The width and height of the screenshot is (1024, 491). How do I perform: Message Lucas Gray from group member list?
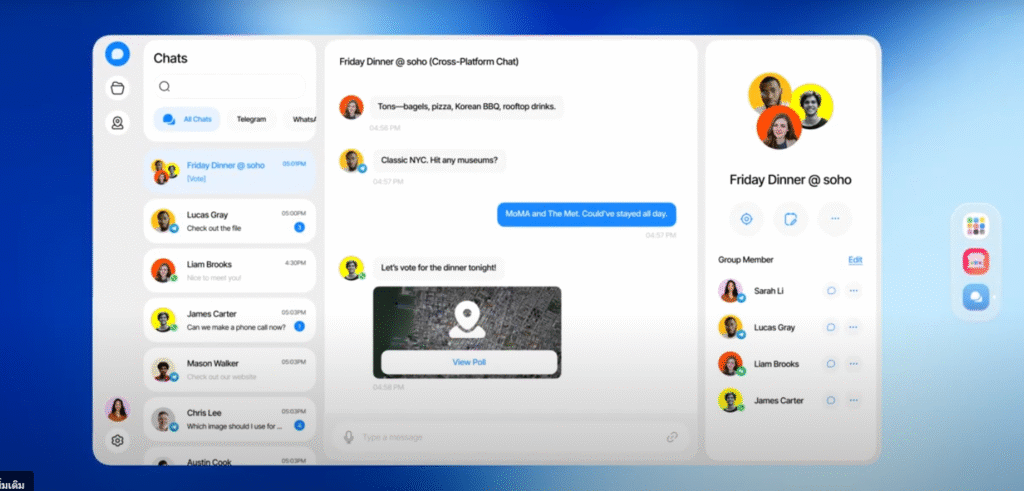pyautogui.click(x=829, y=327)
